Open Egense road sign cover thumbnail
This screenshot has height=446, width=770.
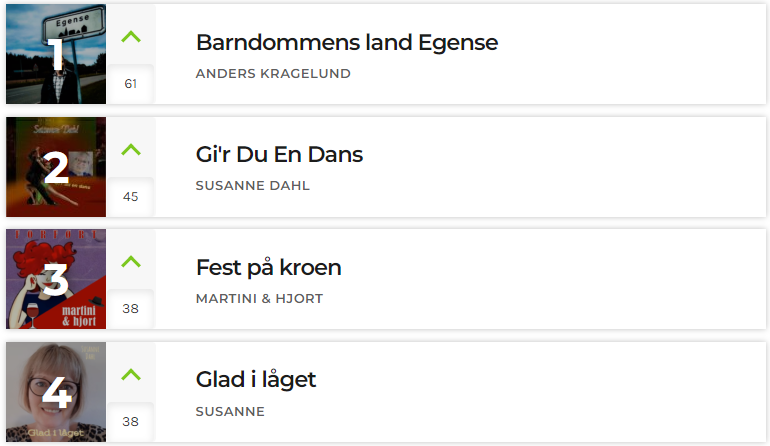pyautogui.click(x=56, y=54)
